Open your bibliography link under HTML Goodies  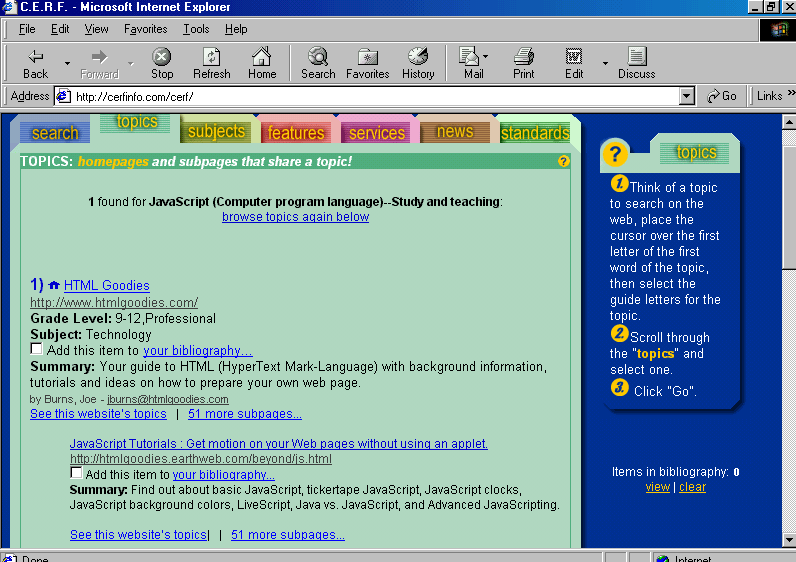pyautogui.click(x=197, y=350)
